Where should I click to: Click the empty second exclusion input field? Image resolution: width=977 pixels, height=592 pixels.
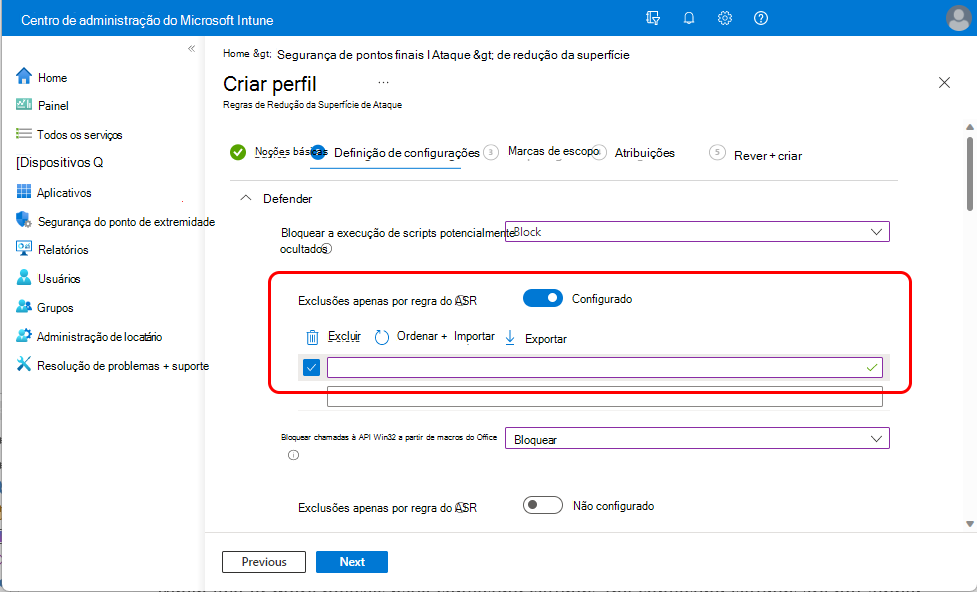point(604,396)
